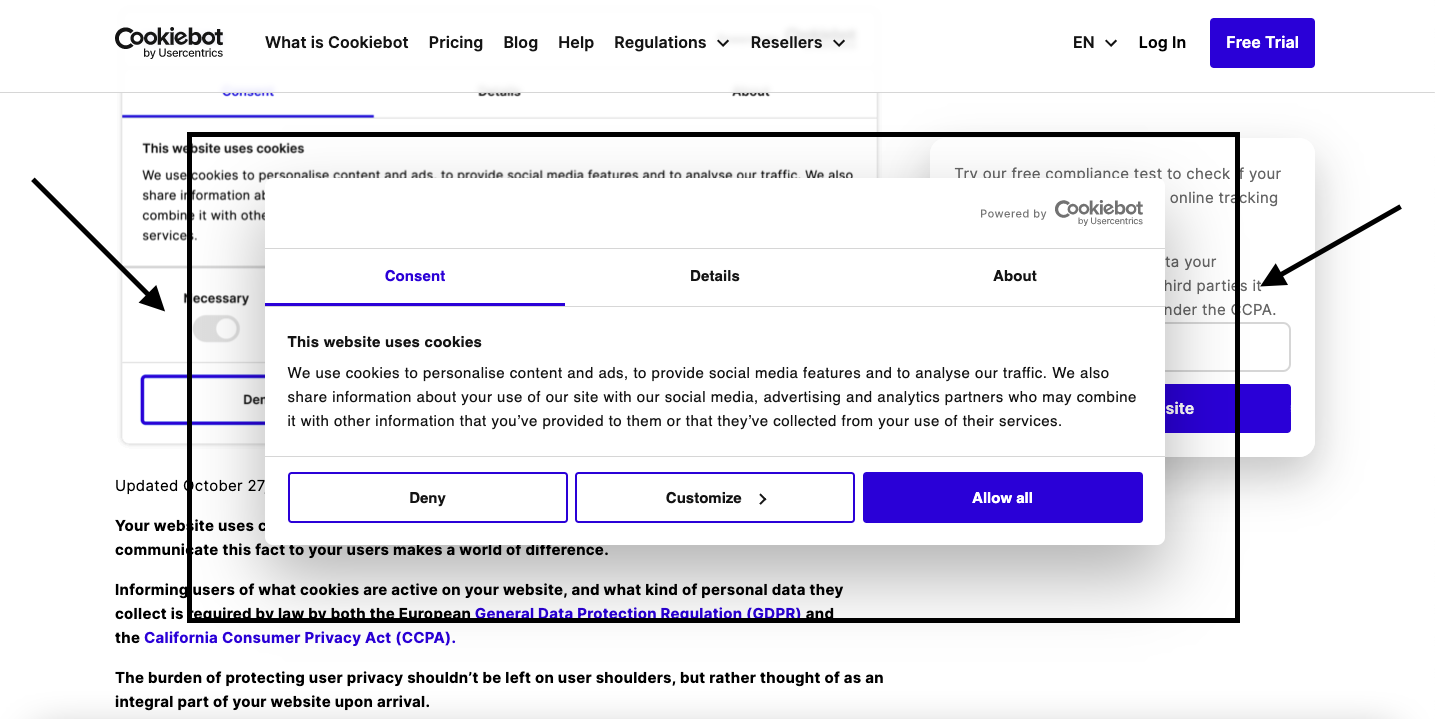Accept cookies with the Allow all button
This screenshot has width=1435, height=719.
coord(1003,497)
